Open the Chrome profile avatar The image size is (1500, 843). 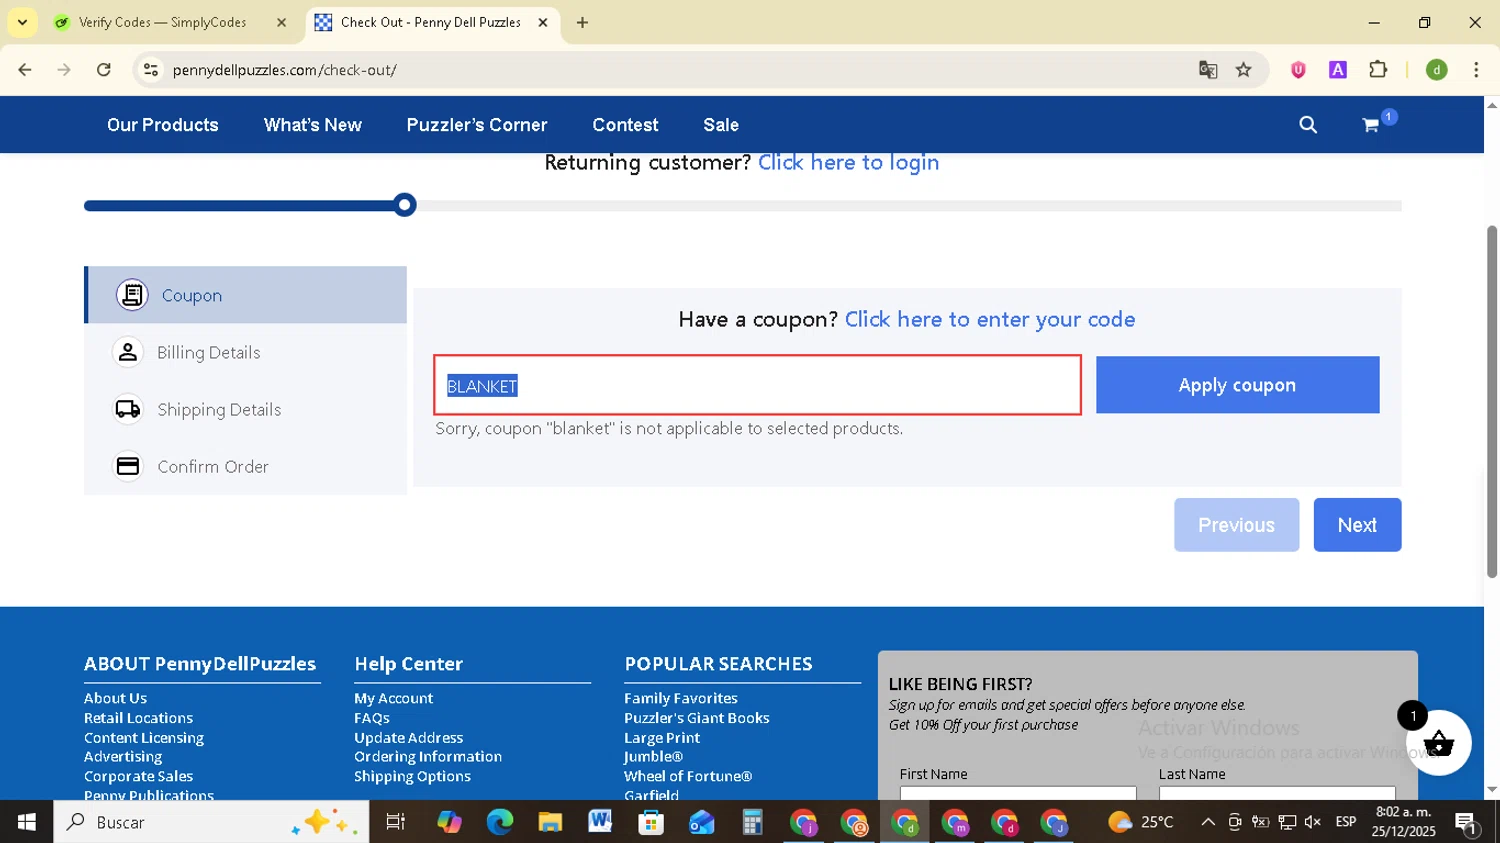[x=1437, y=70]
